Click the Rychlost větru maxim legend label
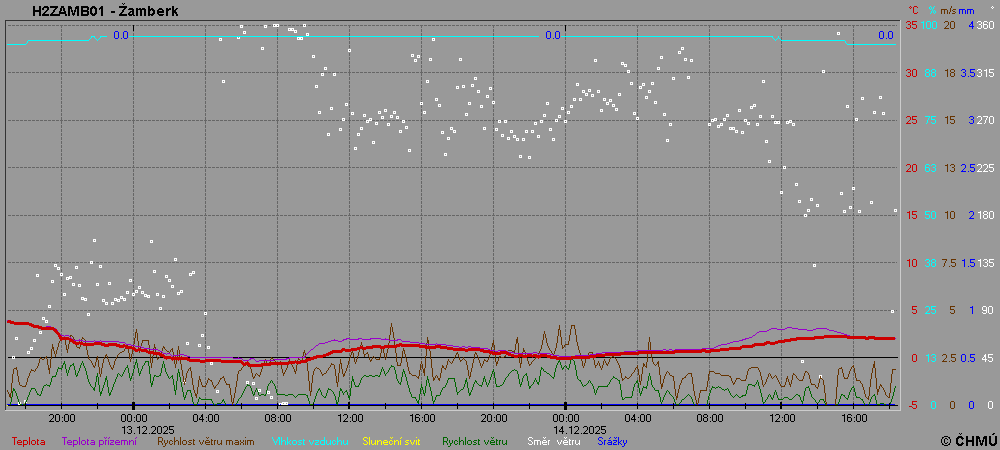 click(x=205, y=441)
